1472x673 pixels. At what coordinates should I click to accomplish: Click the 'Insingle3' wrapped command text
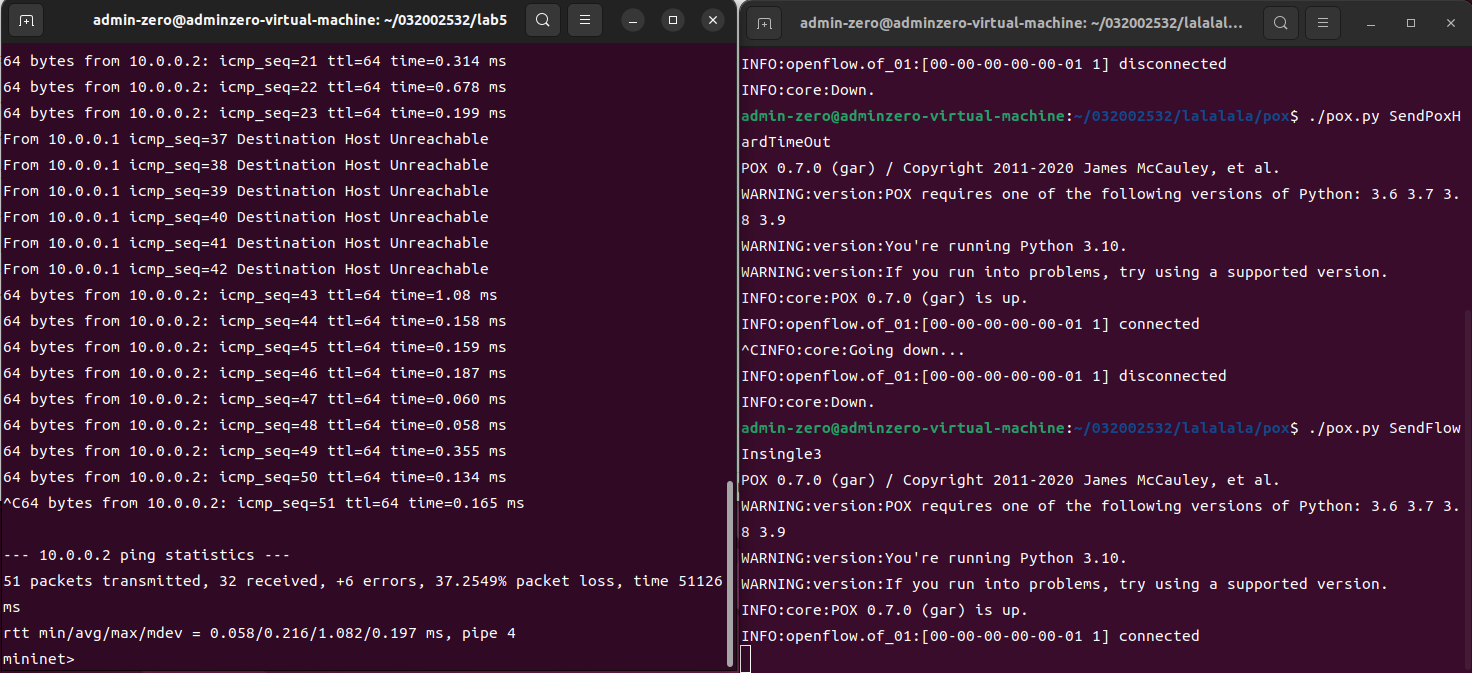click(781, 454)
